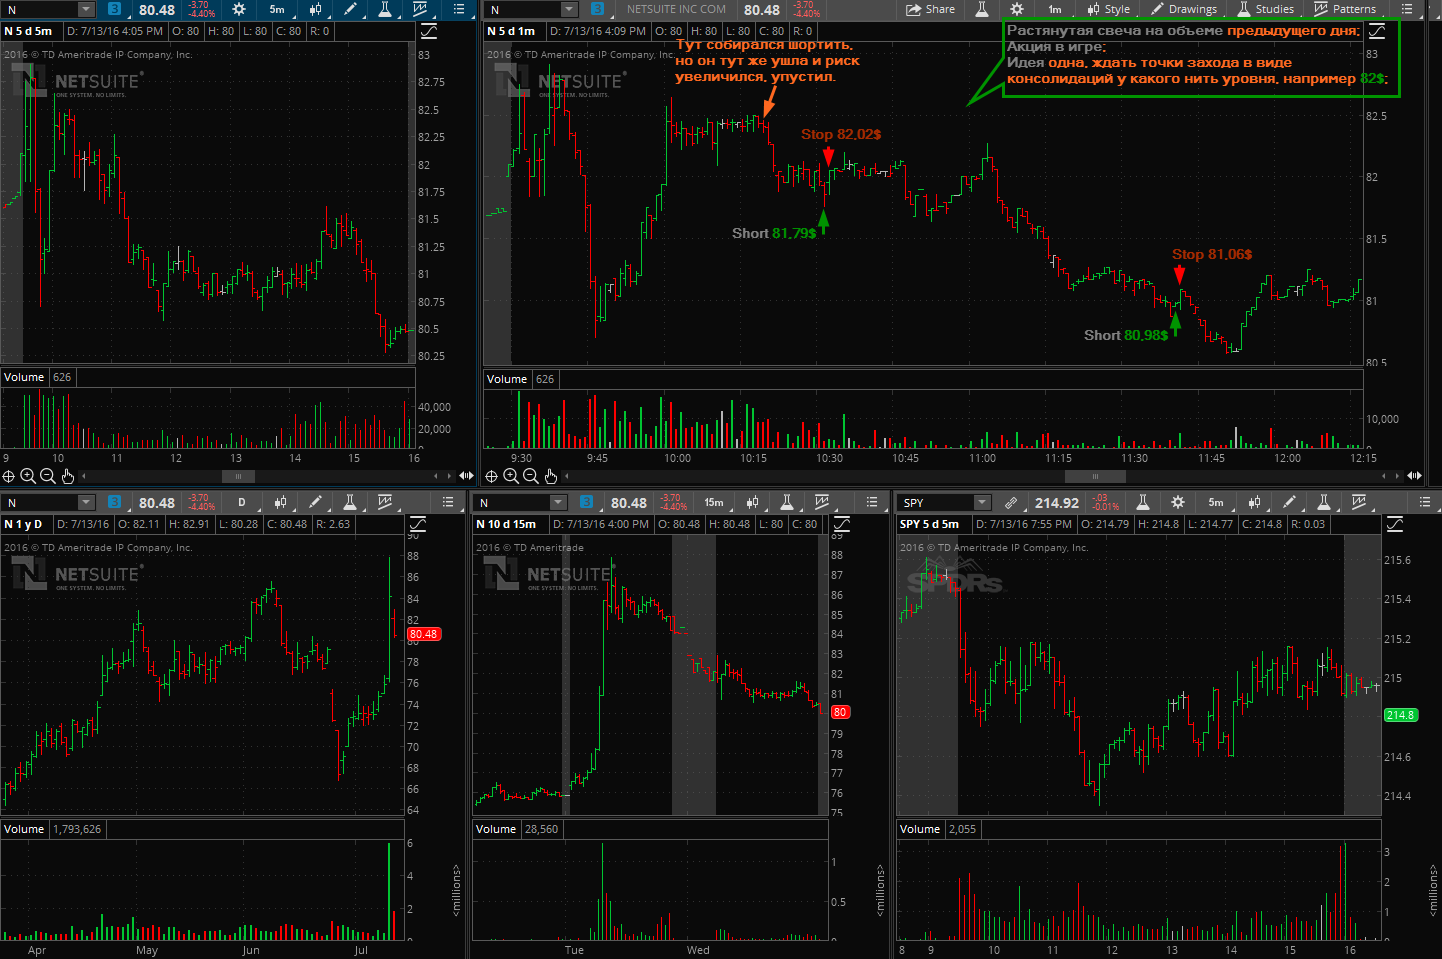Expand symbol dropdown arrow in N 1y D chart
This screenshot has width=1442, height=959.
pyautogui.click(x=86, y=503)
